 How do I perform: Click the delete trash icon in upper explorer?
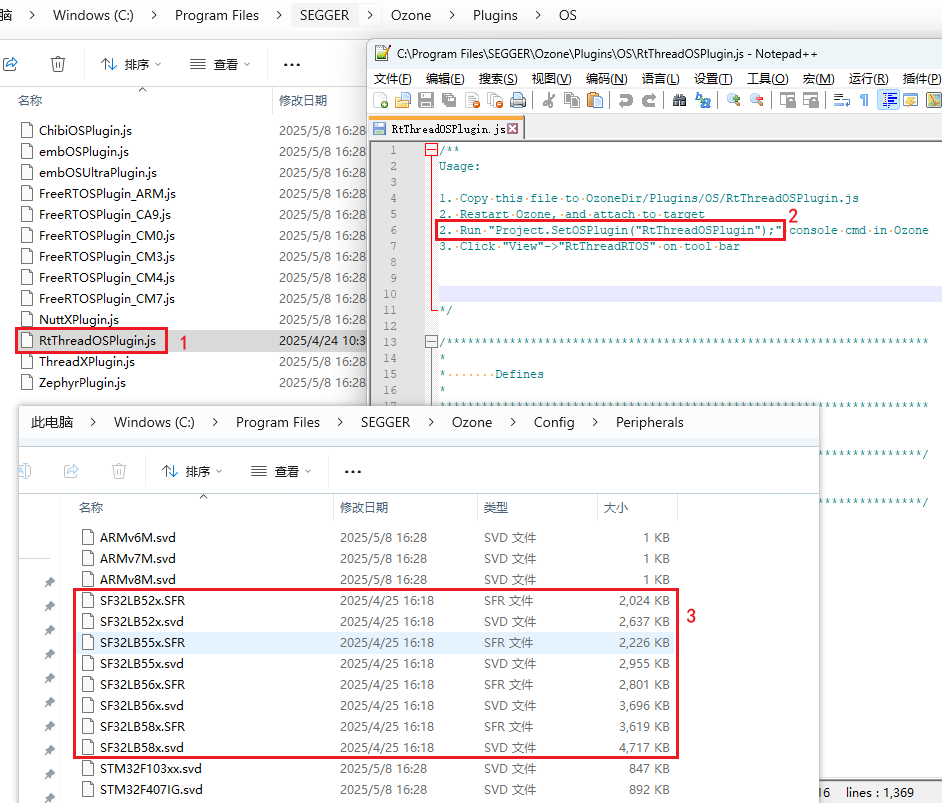tap(58, 64)
